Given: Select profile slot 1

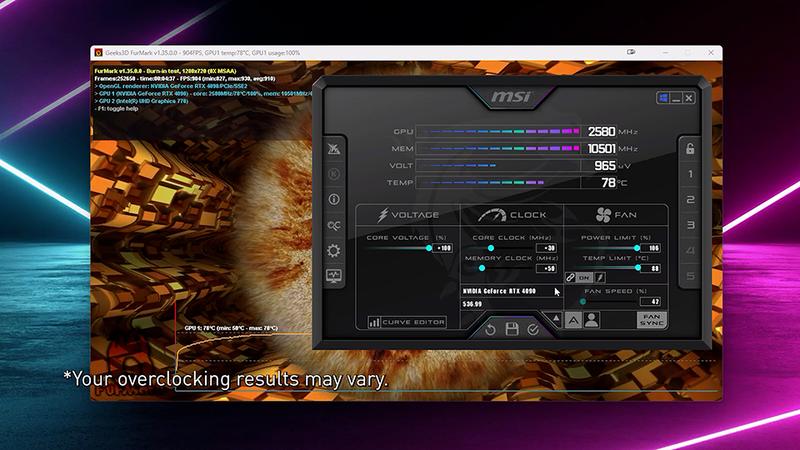Looking at the screenshot, I should [x=689, y=174].
